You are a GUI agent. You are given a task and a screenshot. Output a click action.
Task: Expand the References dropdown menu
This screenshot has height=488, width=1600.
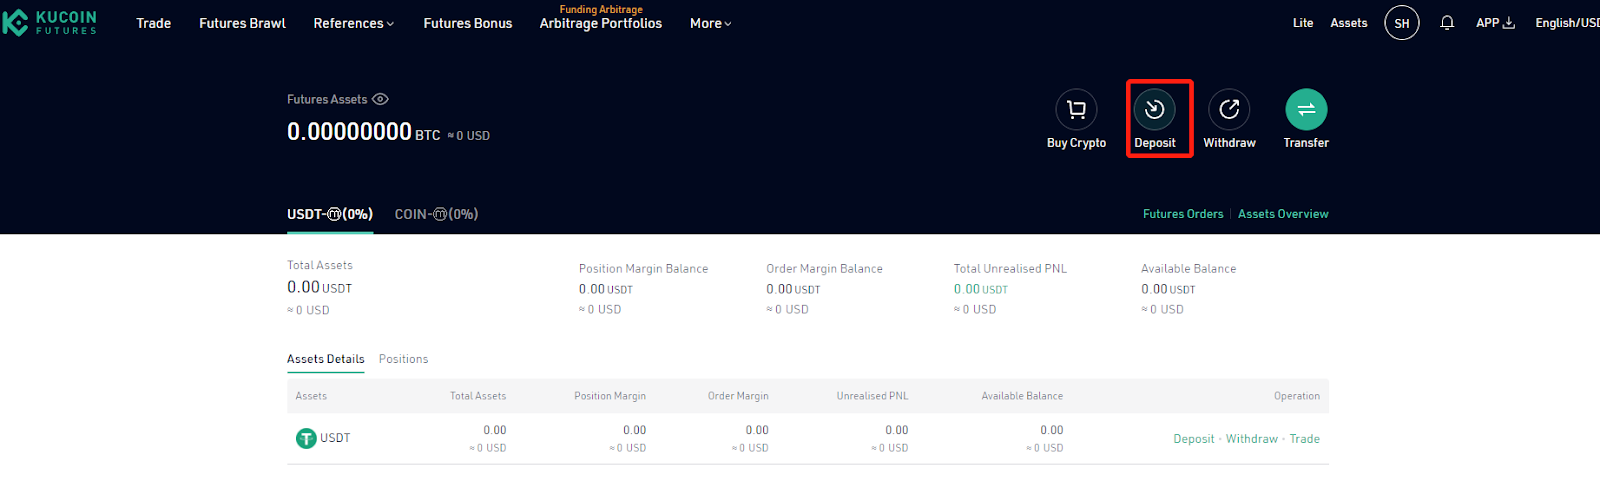(x=353, y=23)
